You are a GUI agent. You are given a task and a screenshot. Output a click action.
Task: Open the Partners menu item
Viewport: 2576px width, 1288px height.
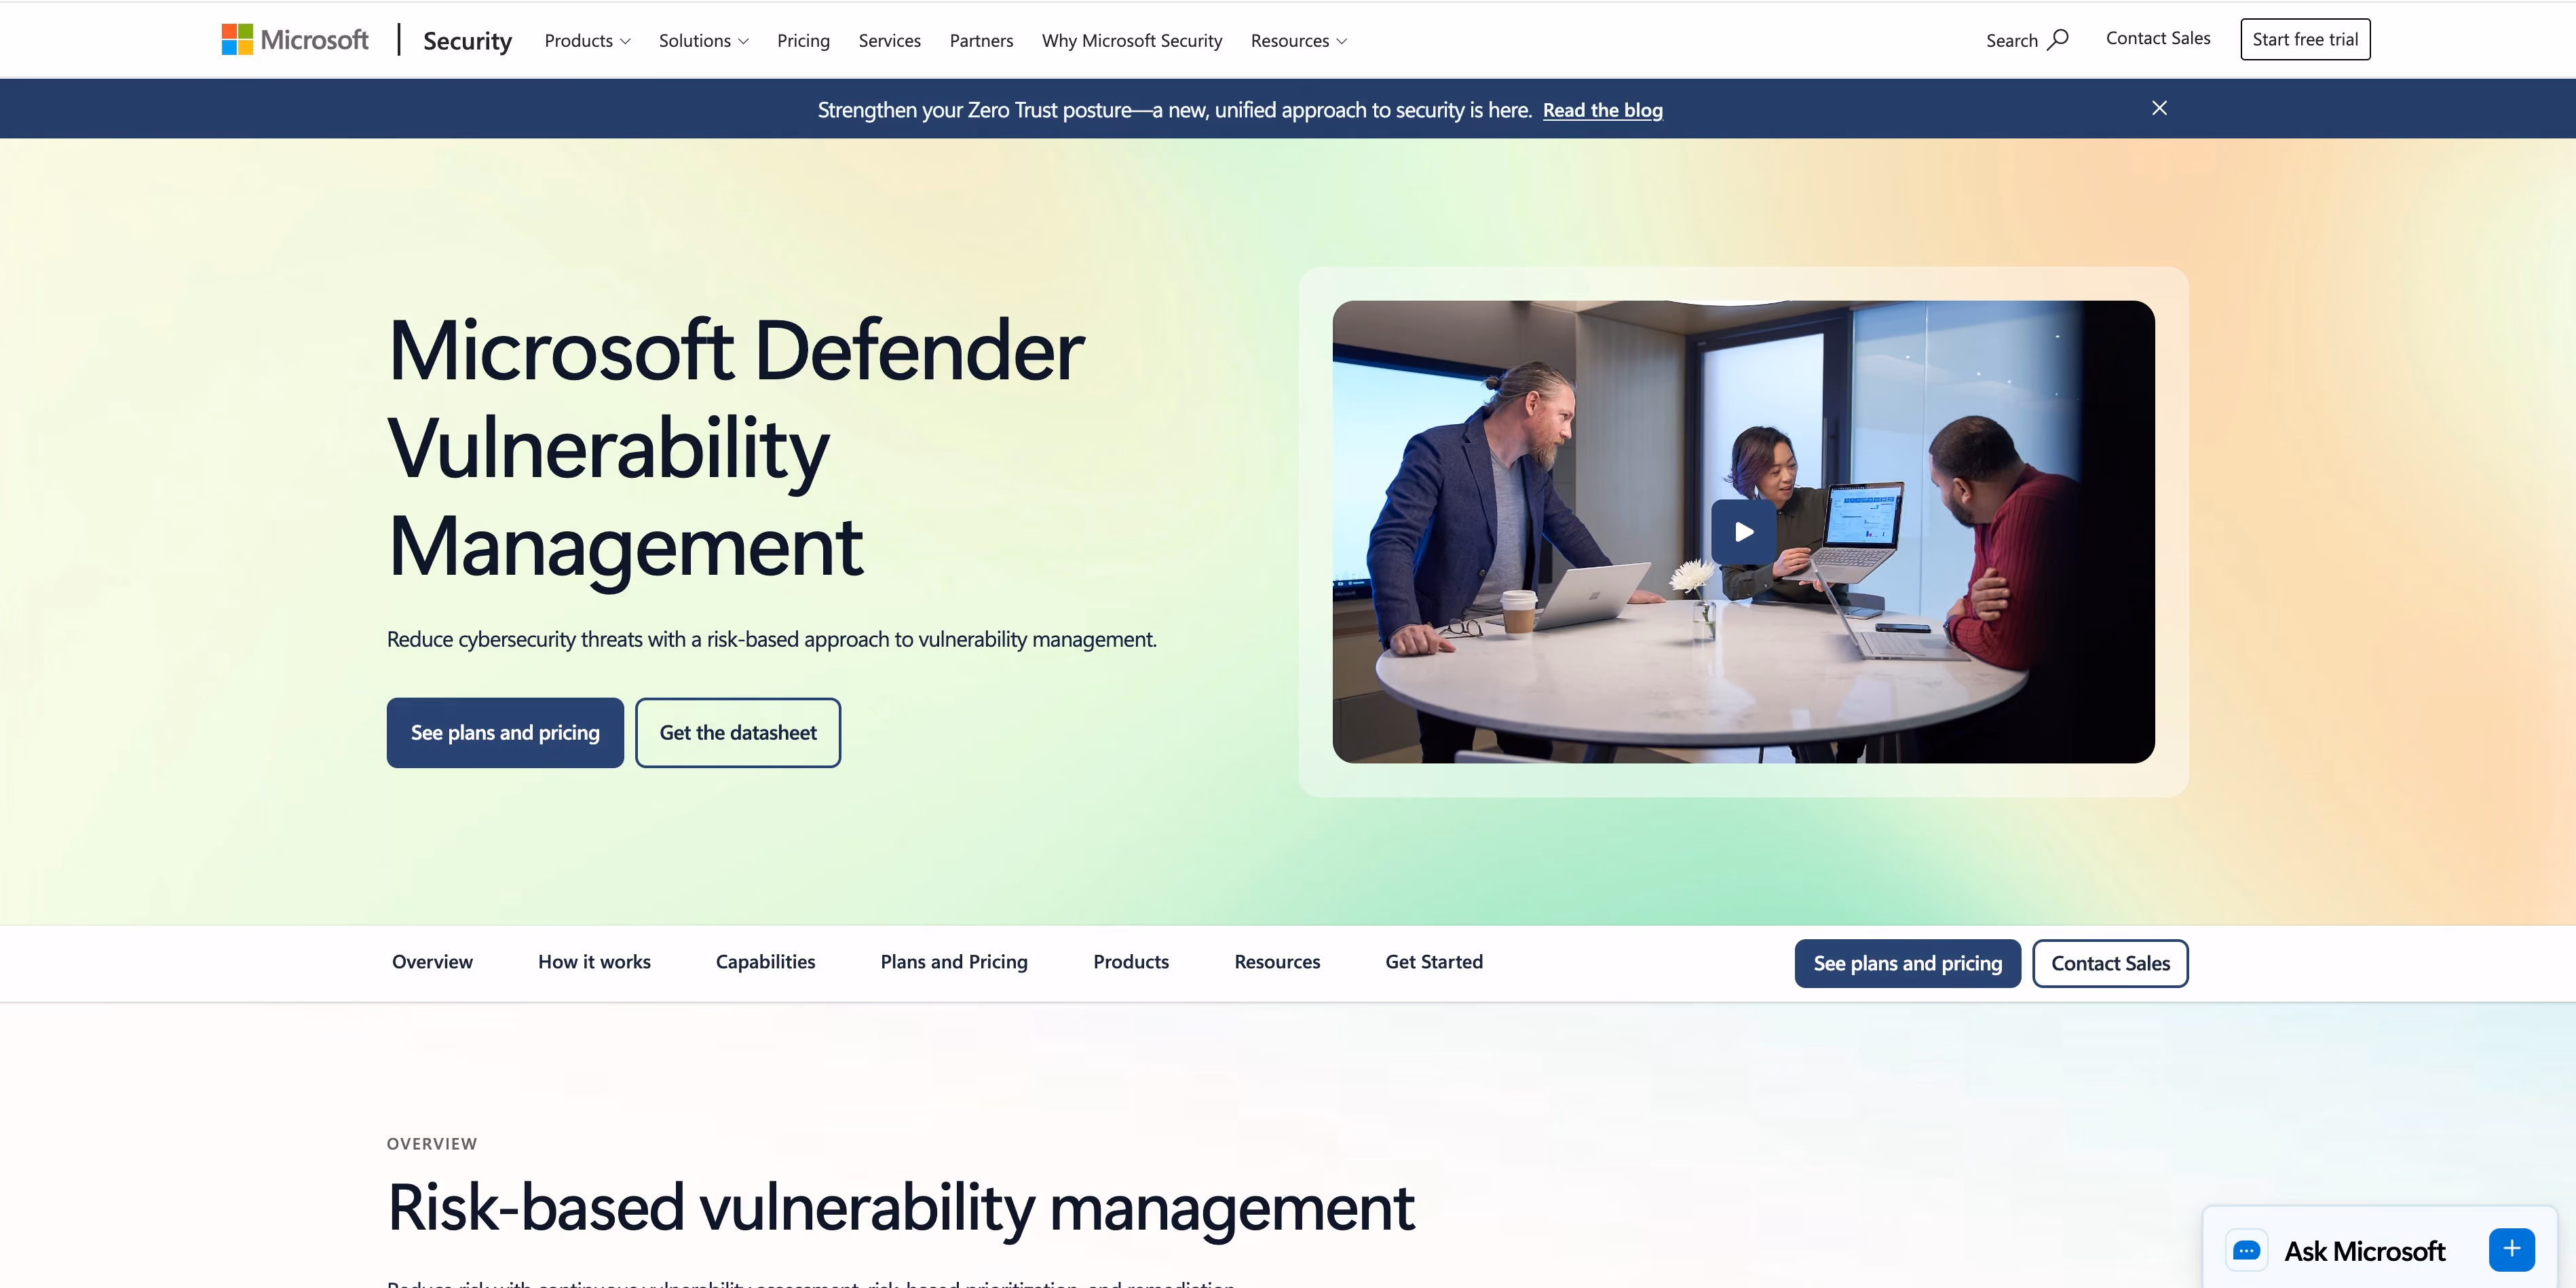pos(981,41)
